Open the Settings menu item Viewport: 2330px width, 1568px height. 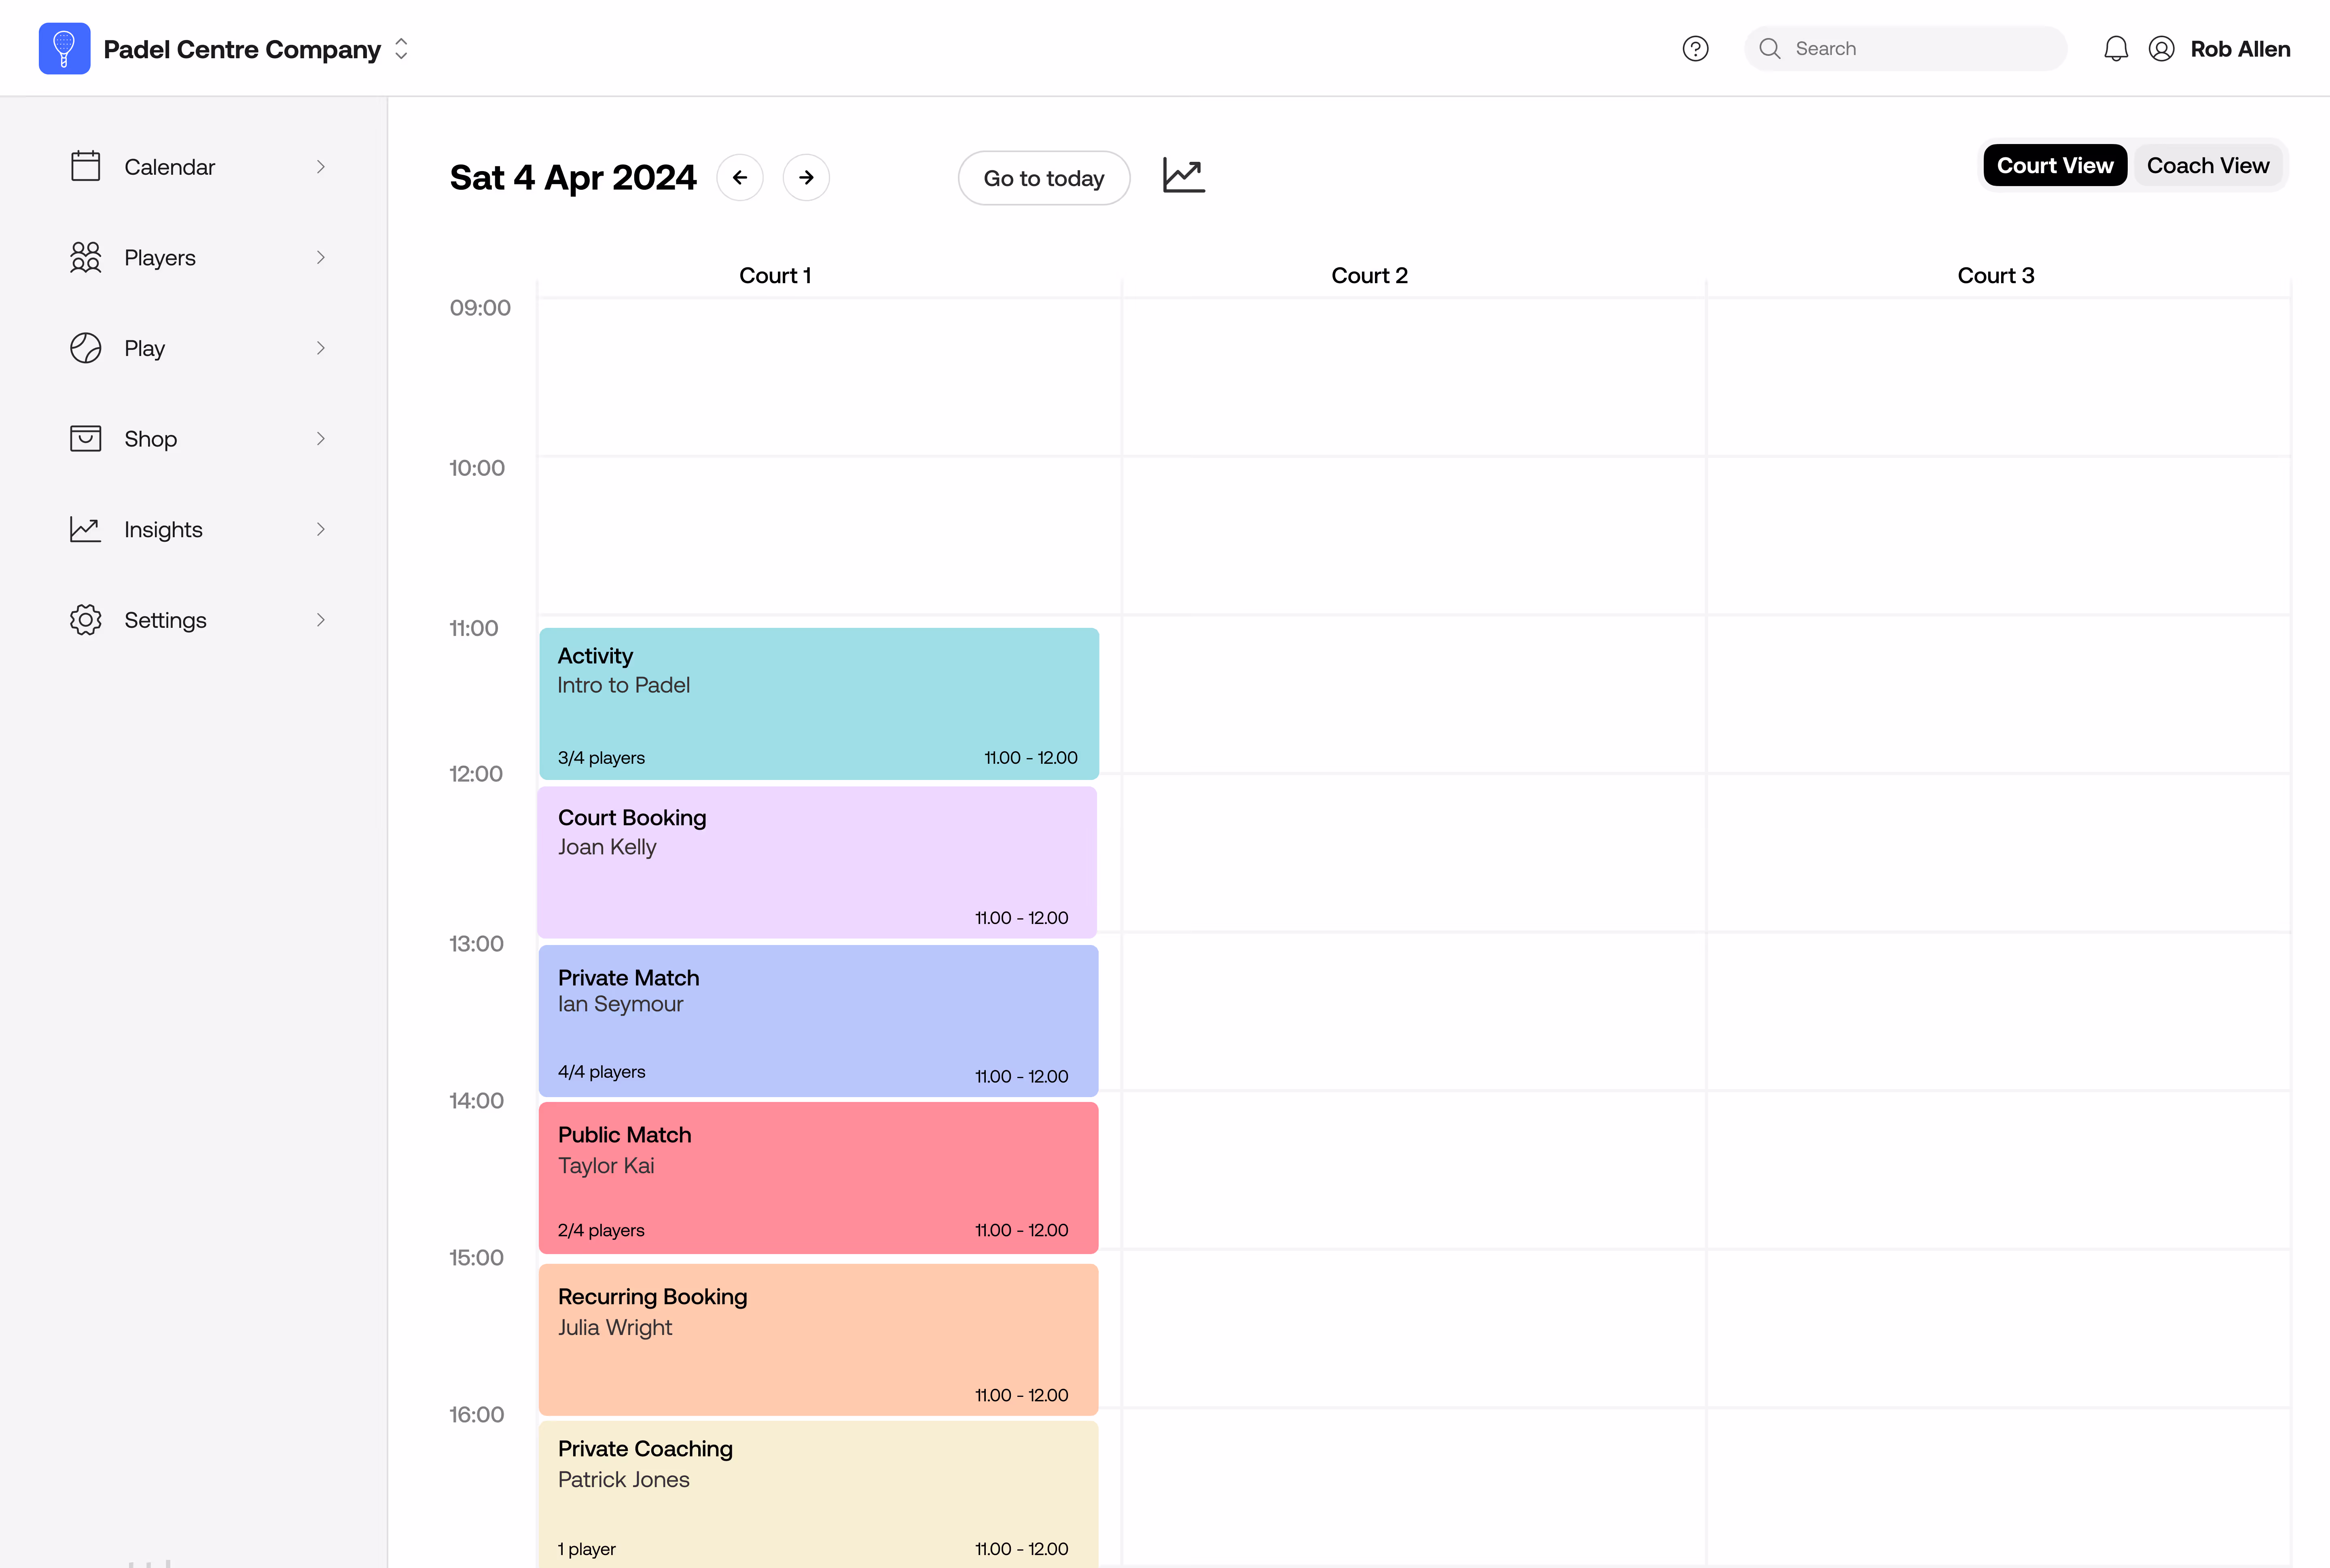coord(198,620)
